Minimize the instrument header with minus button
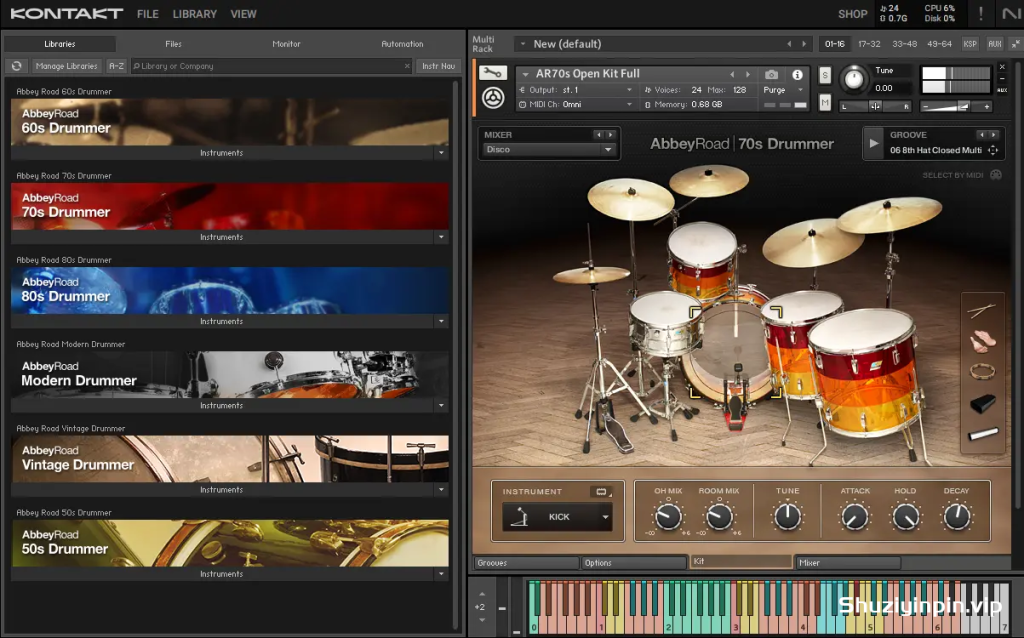This screenshot has height=638, width=1024. tap(1002, 78)
